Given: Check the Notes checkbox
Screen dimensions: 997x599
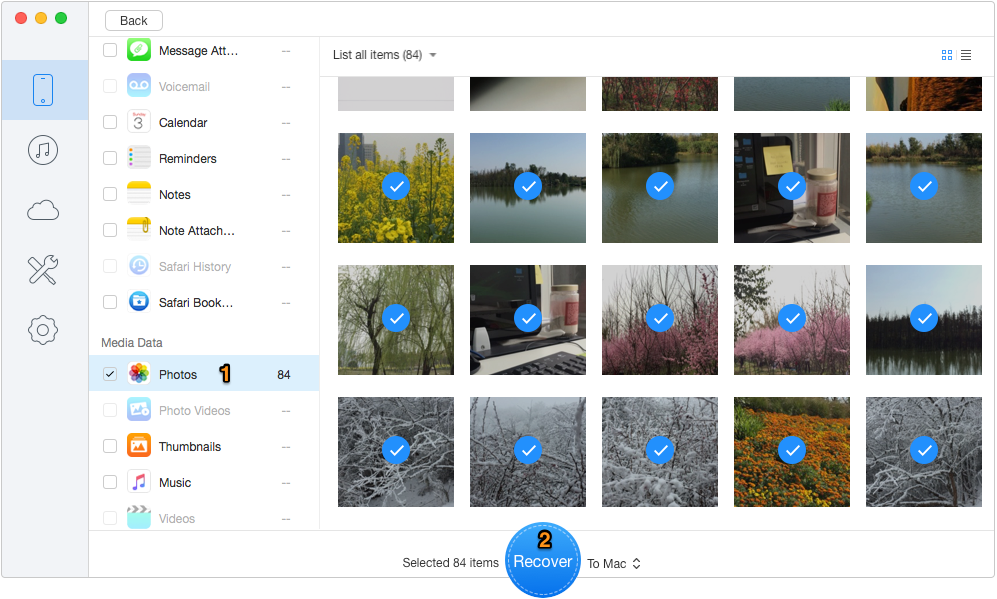Looking at the screenshot, I should point(110,194).
